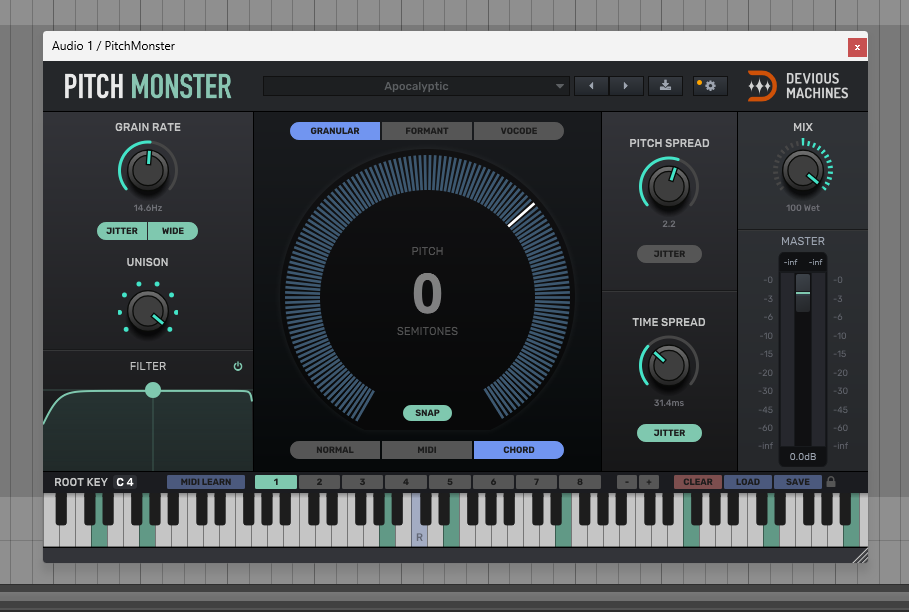Screen dimensions: 909x612
Task: Click the keyboard lock padlock icon
Action: [x=831, y=482]
